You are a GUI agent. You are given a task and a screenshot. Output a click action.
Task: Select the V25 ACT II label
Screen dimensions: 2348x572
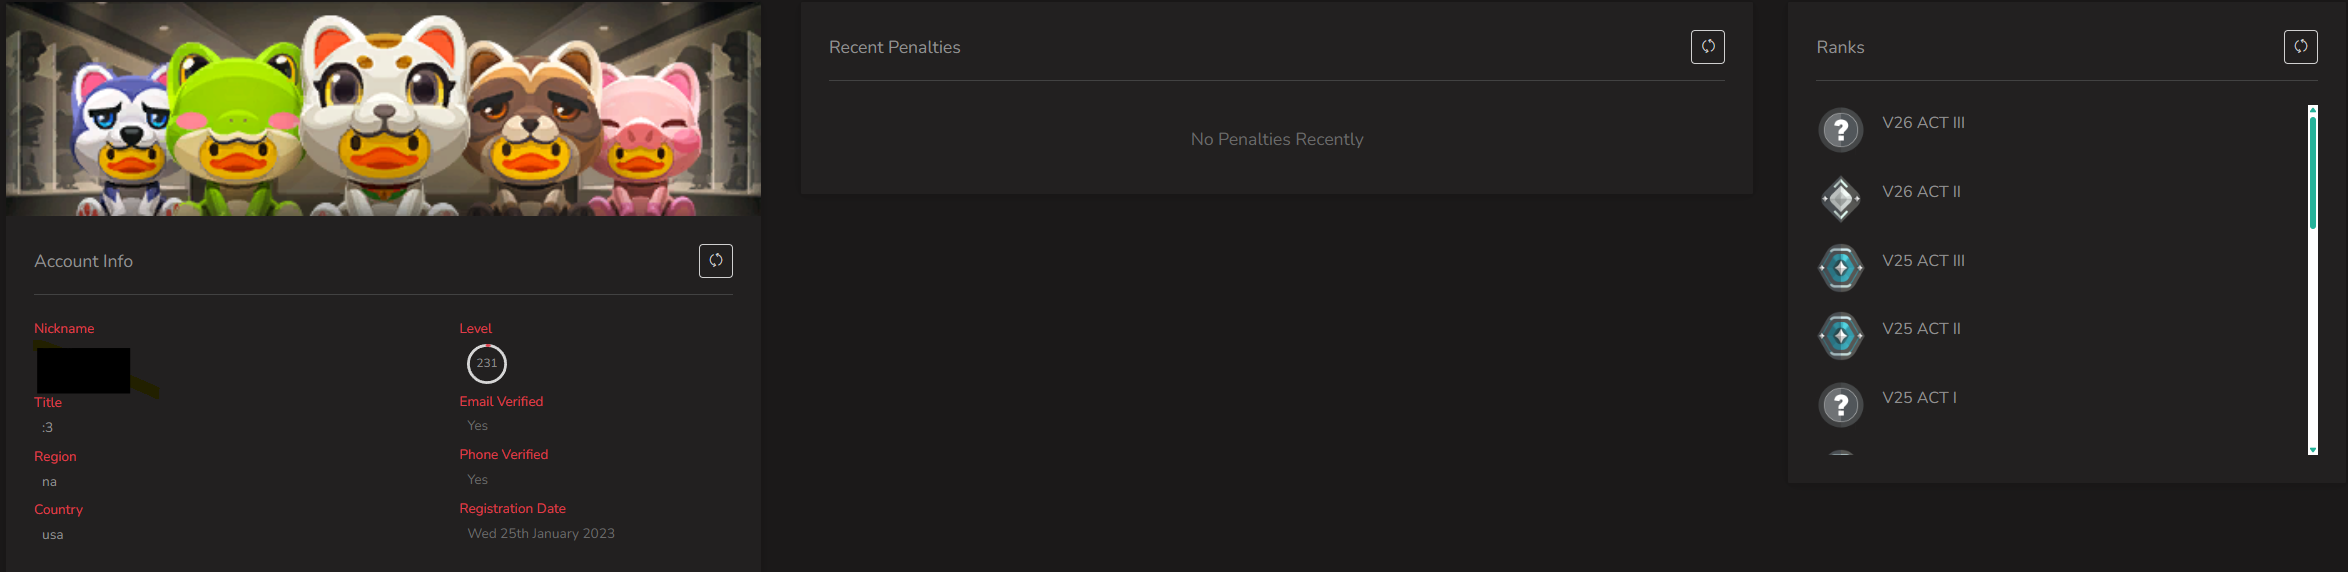point(1921,329)
